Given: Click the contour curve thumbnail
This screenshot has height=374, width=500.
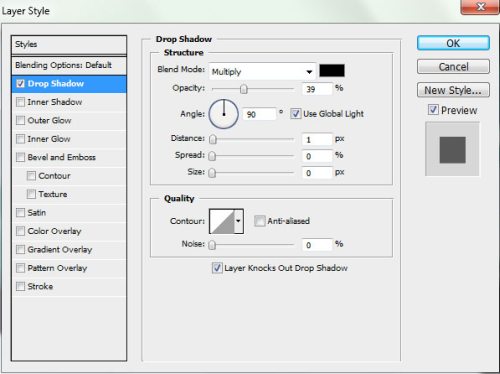Looking at the screenshot, I should pos(222,221).
